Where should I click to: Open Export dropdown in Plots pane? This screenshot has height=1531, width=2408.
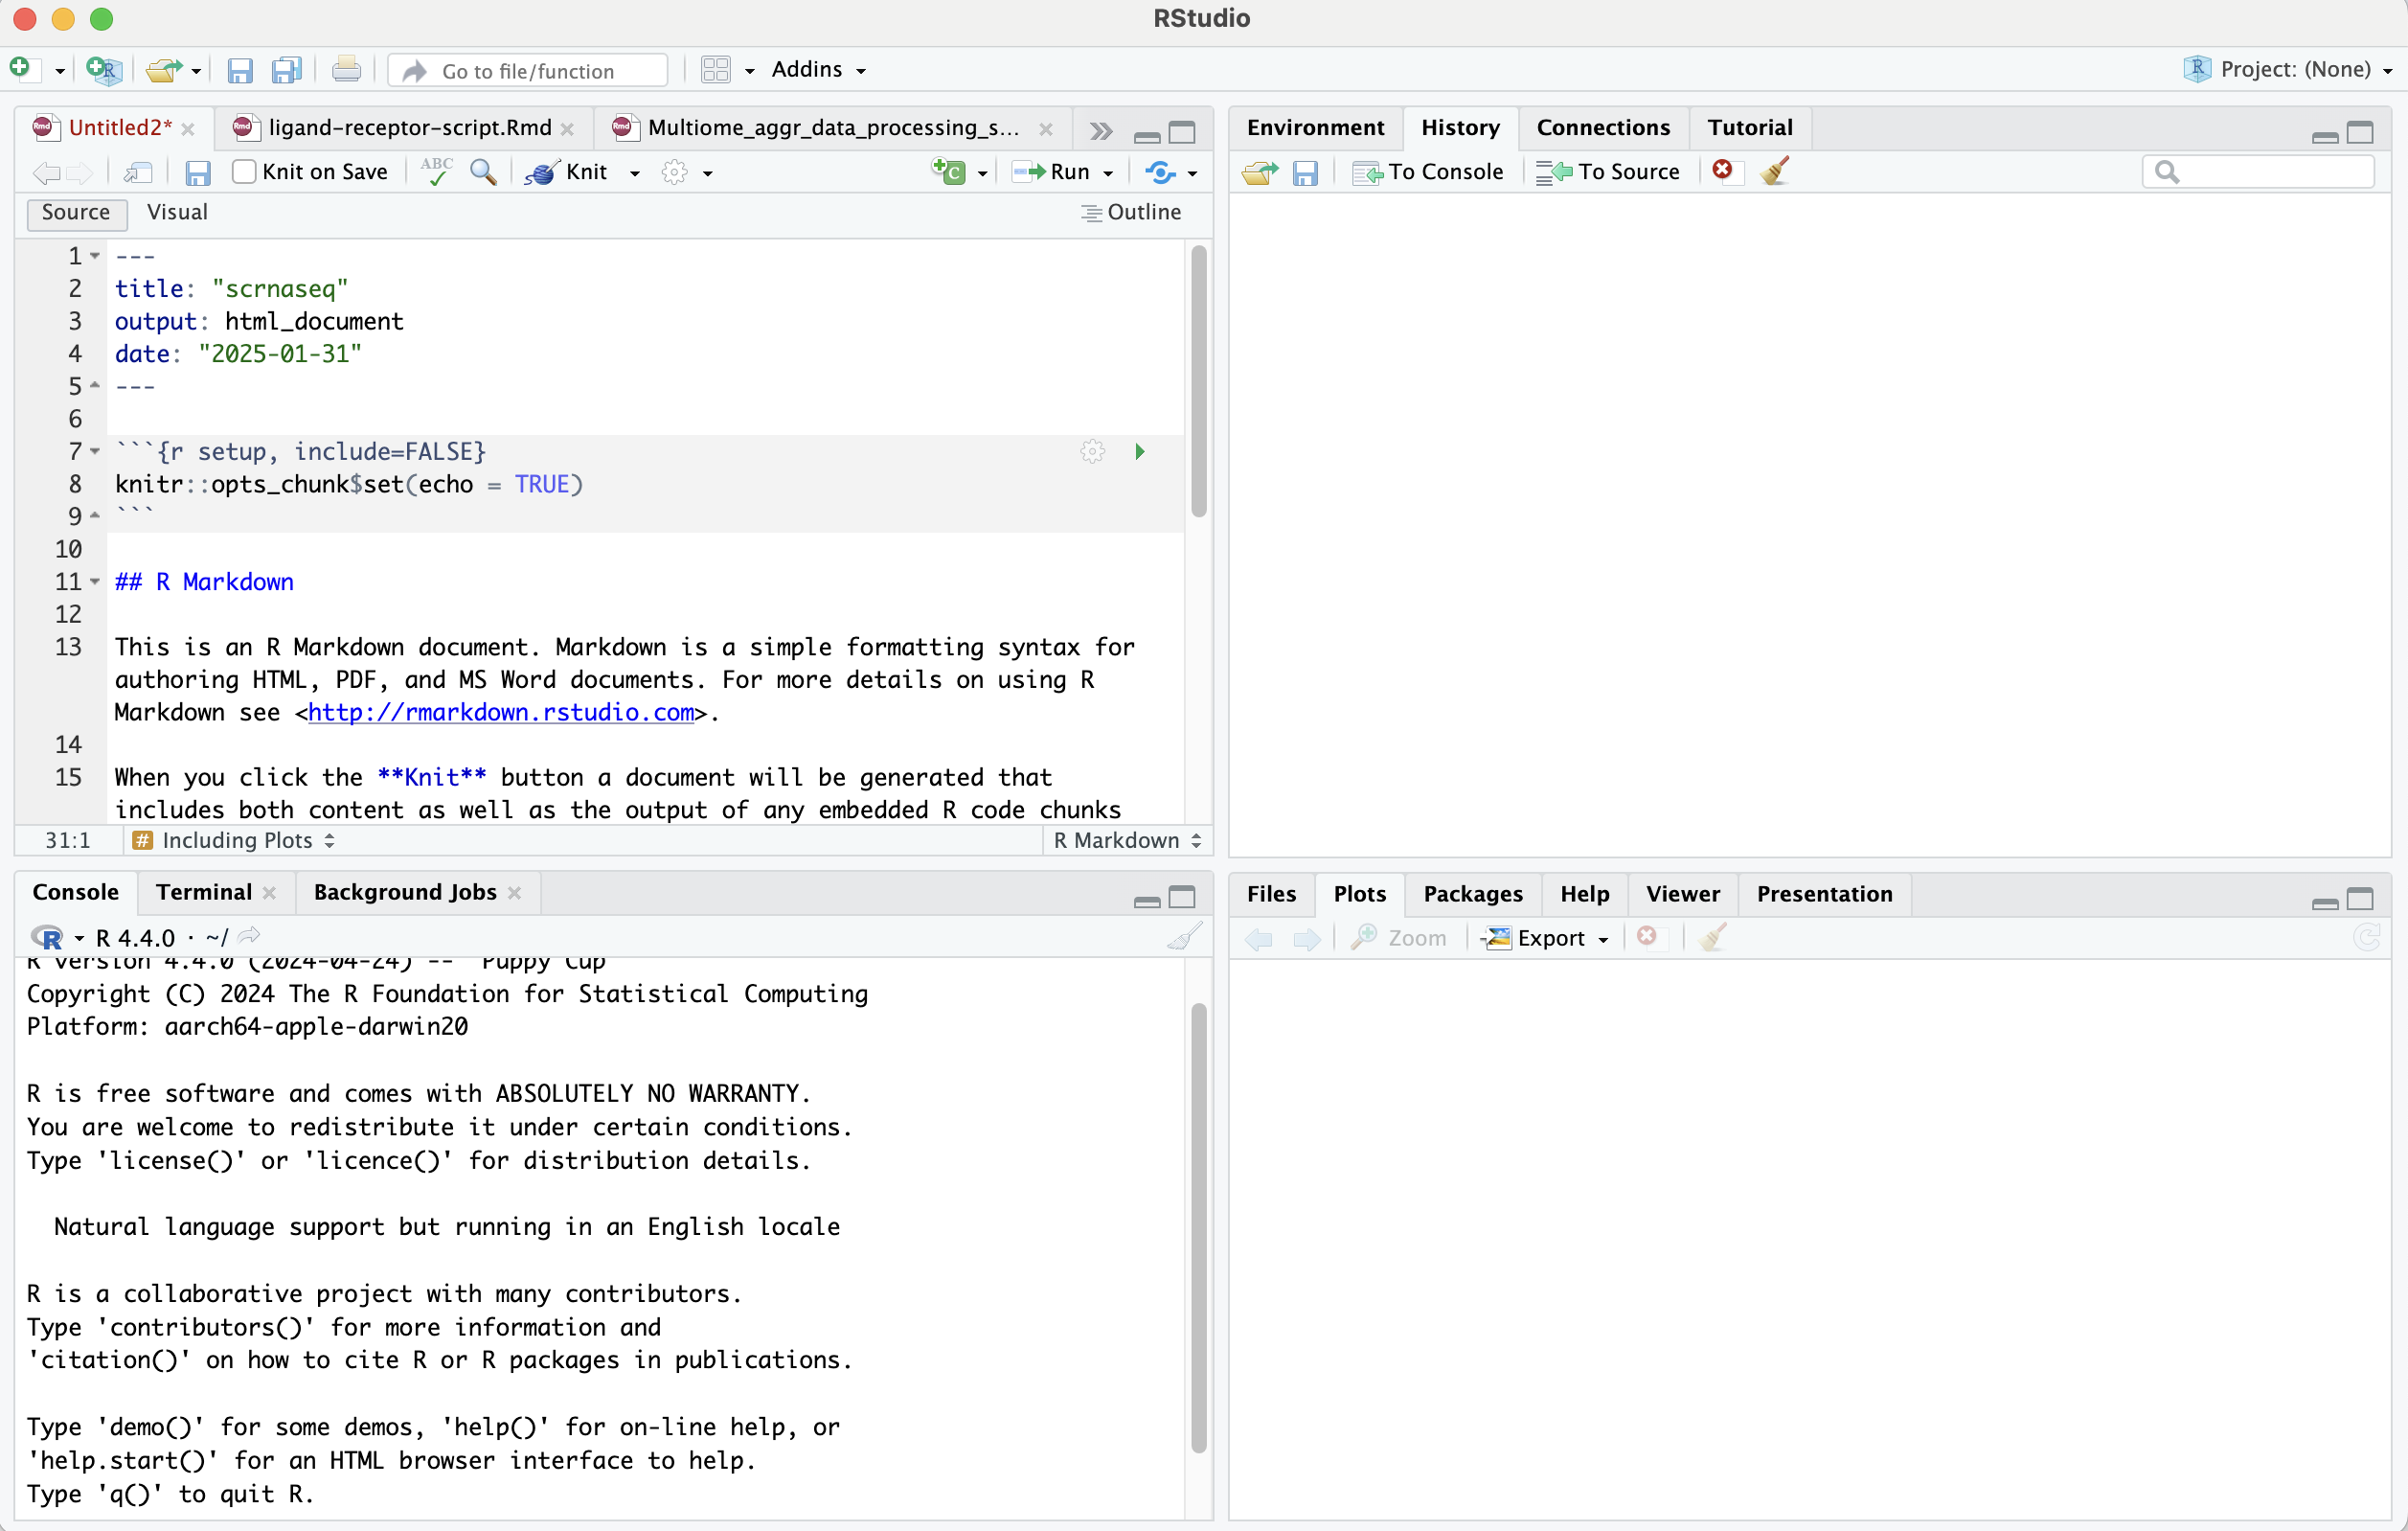click(1546, 938)
